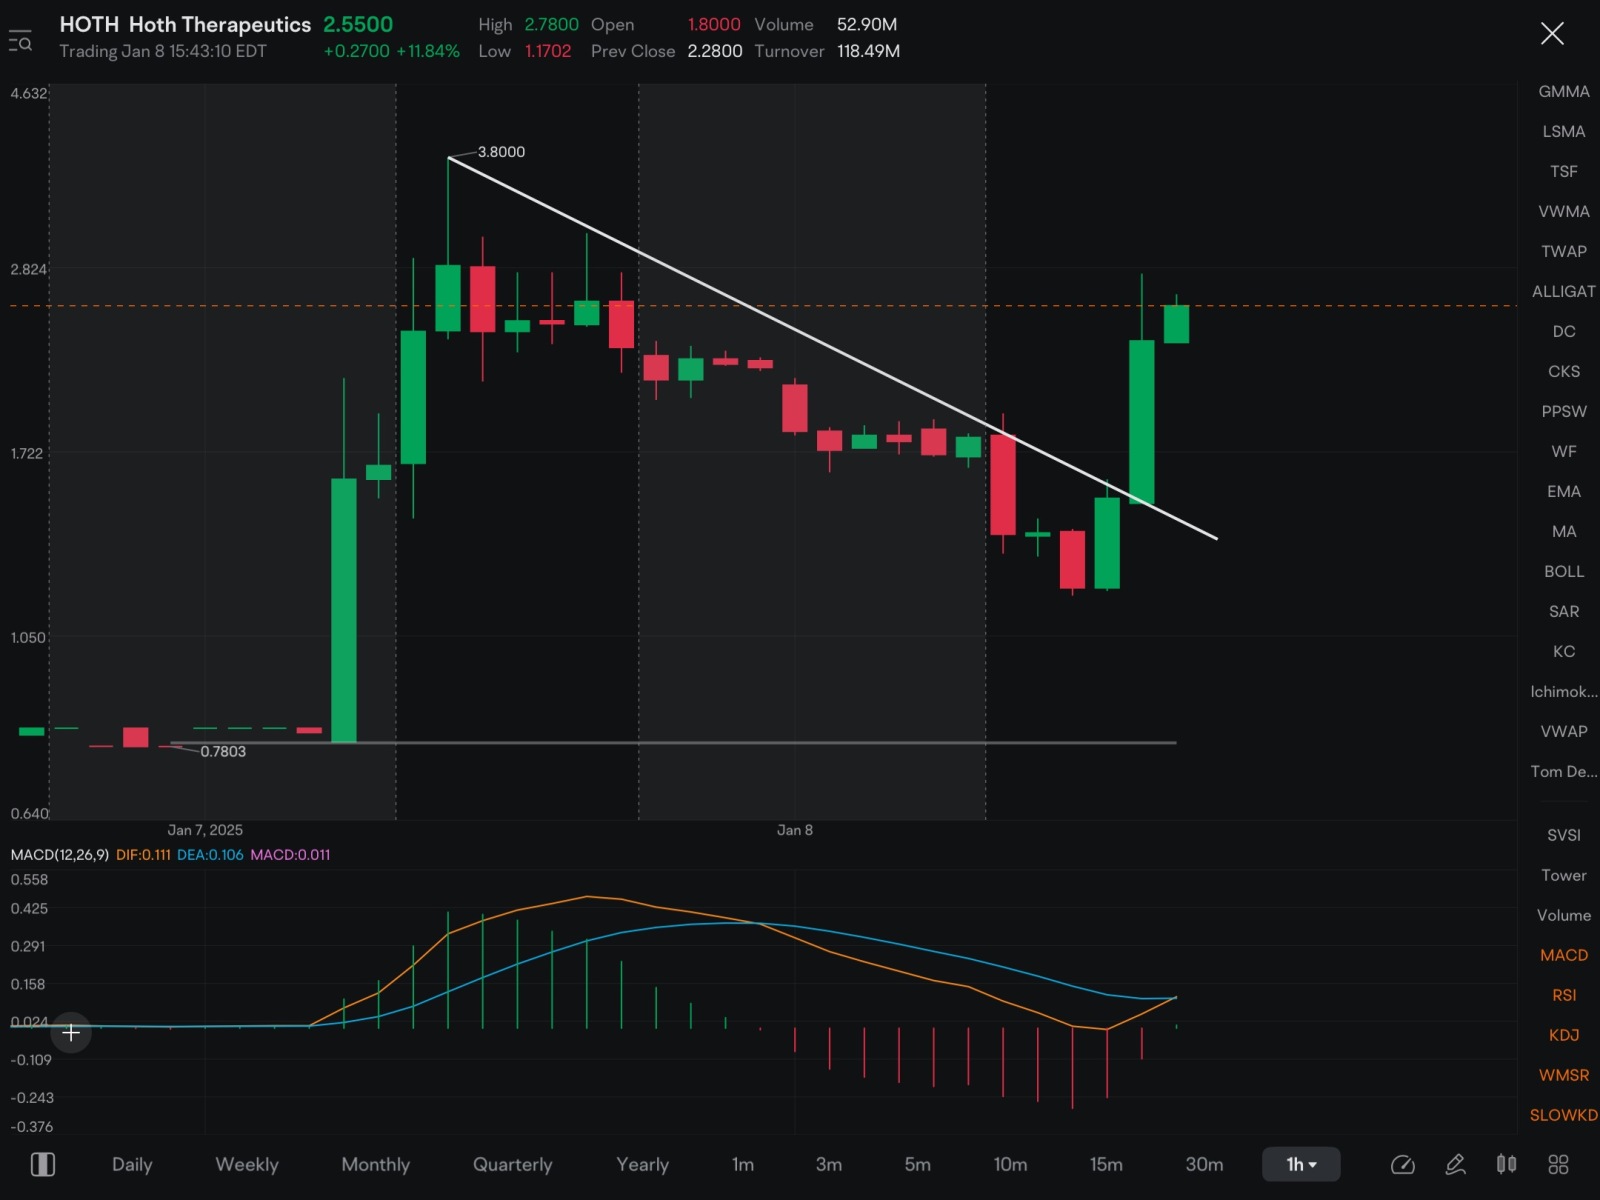
Task: Toggle the WMSR sub-indicator
Action: (1564, 1075)
